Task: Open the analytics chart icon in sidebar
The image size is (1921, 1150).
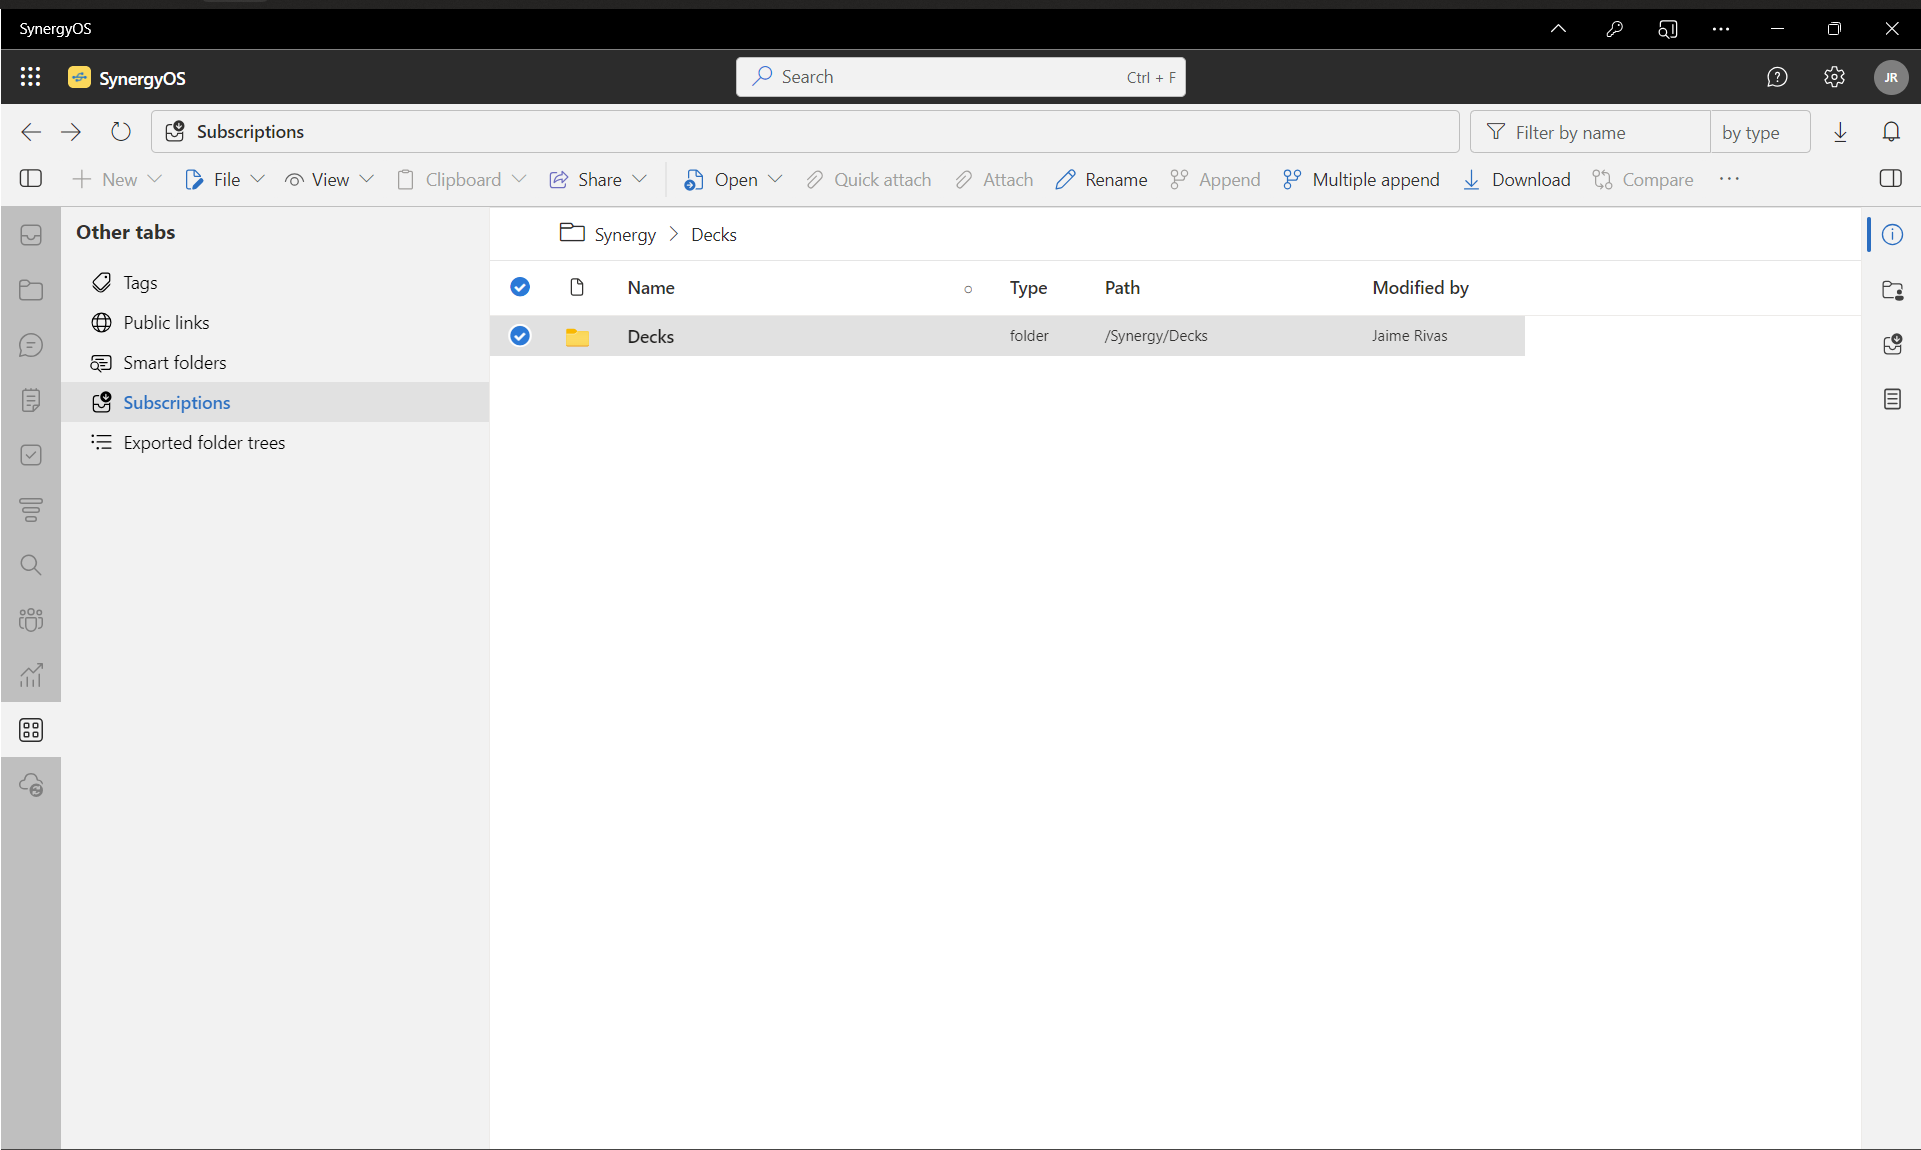Action: coord(31,675)
